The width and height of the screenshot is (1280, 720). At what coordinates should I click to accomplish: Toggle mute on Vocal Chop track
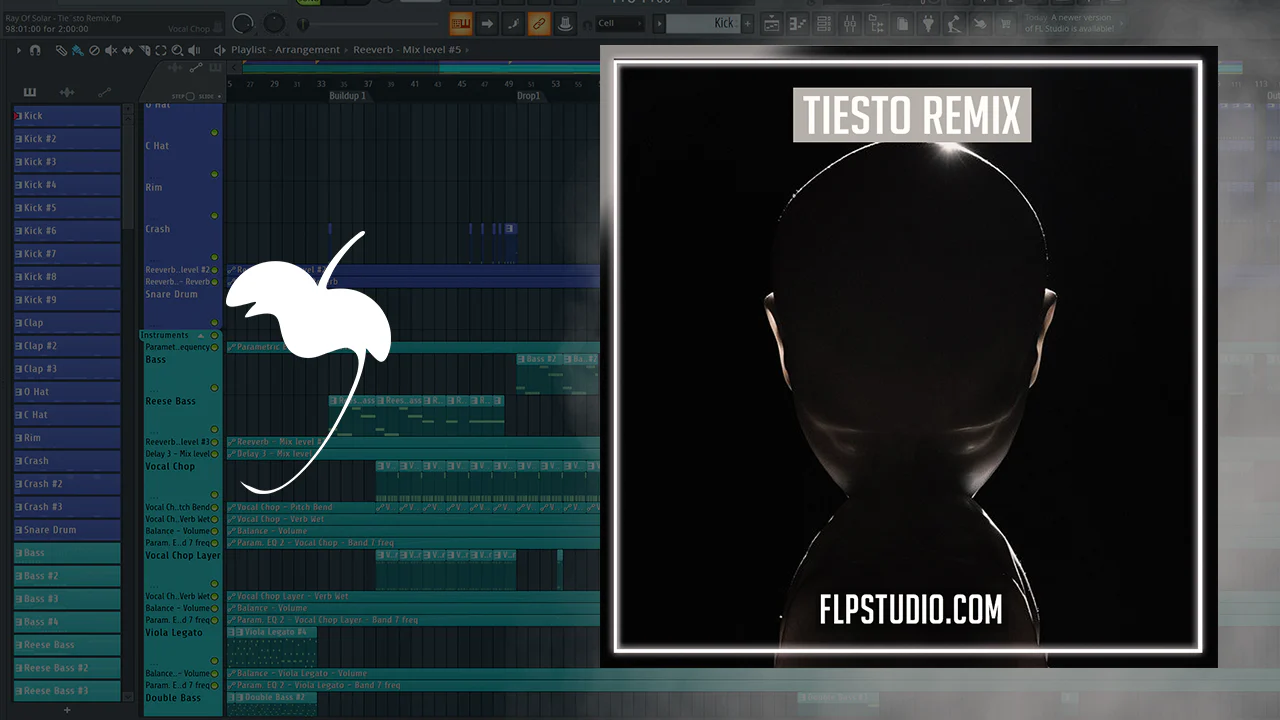tap(214, 495)
